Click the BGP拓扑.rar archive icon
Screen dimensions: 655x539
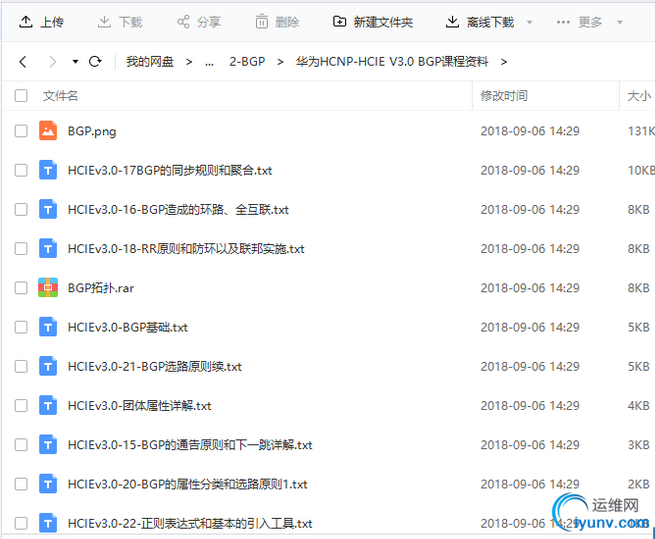pos(48,287)
